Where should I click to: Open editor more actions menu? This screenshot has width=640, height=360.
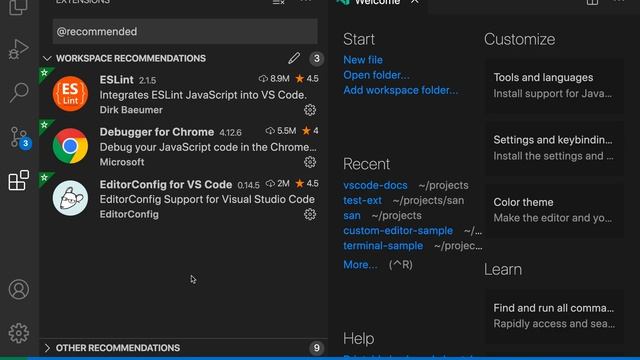tap(619, 2)
